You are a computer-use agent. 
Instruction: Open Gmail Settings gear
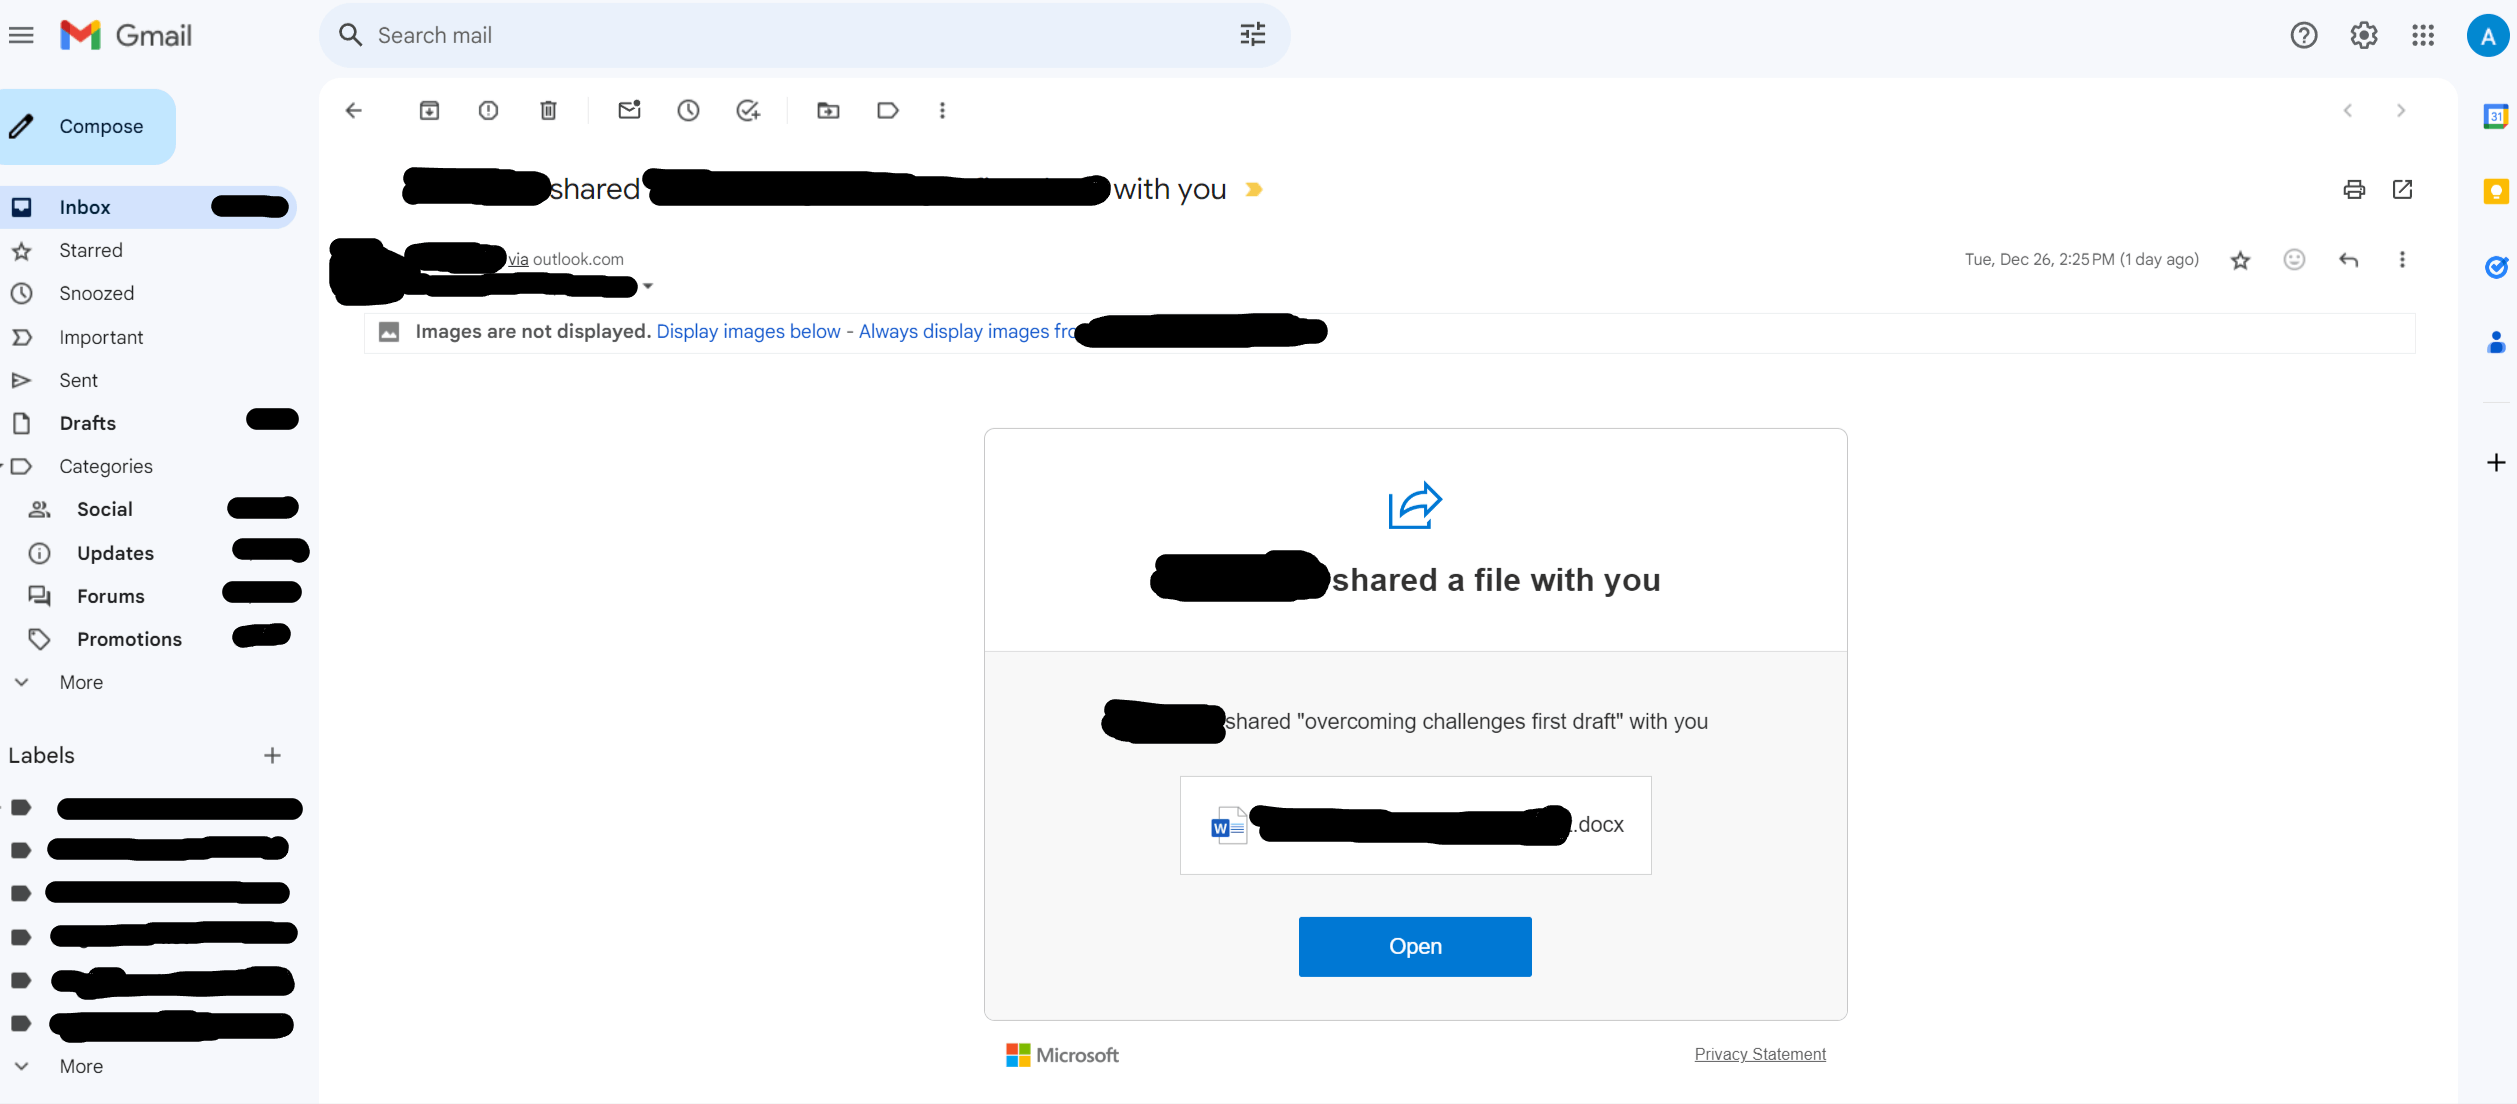pos(2363,36)
